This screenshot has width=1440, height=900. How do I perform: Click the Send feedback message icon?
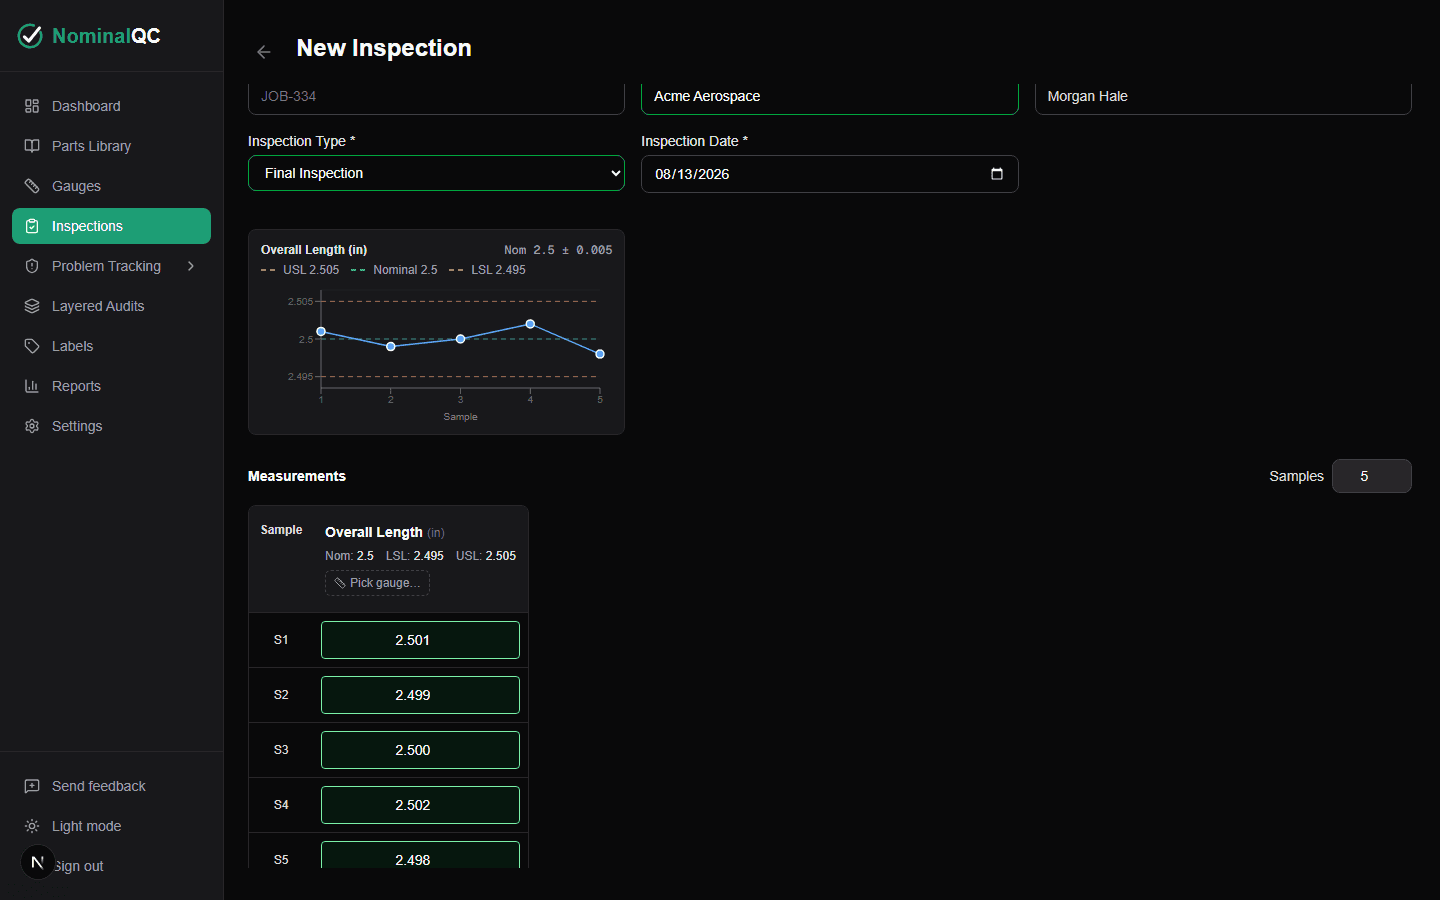32,786
